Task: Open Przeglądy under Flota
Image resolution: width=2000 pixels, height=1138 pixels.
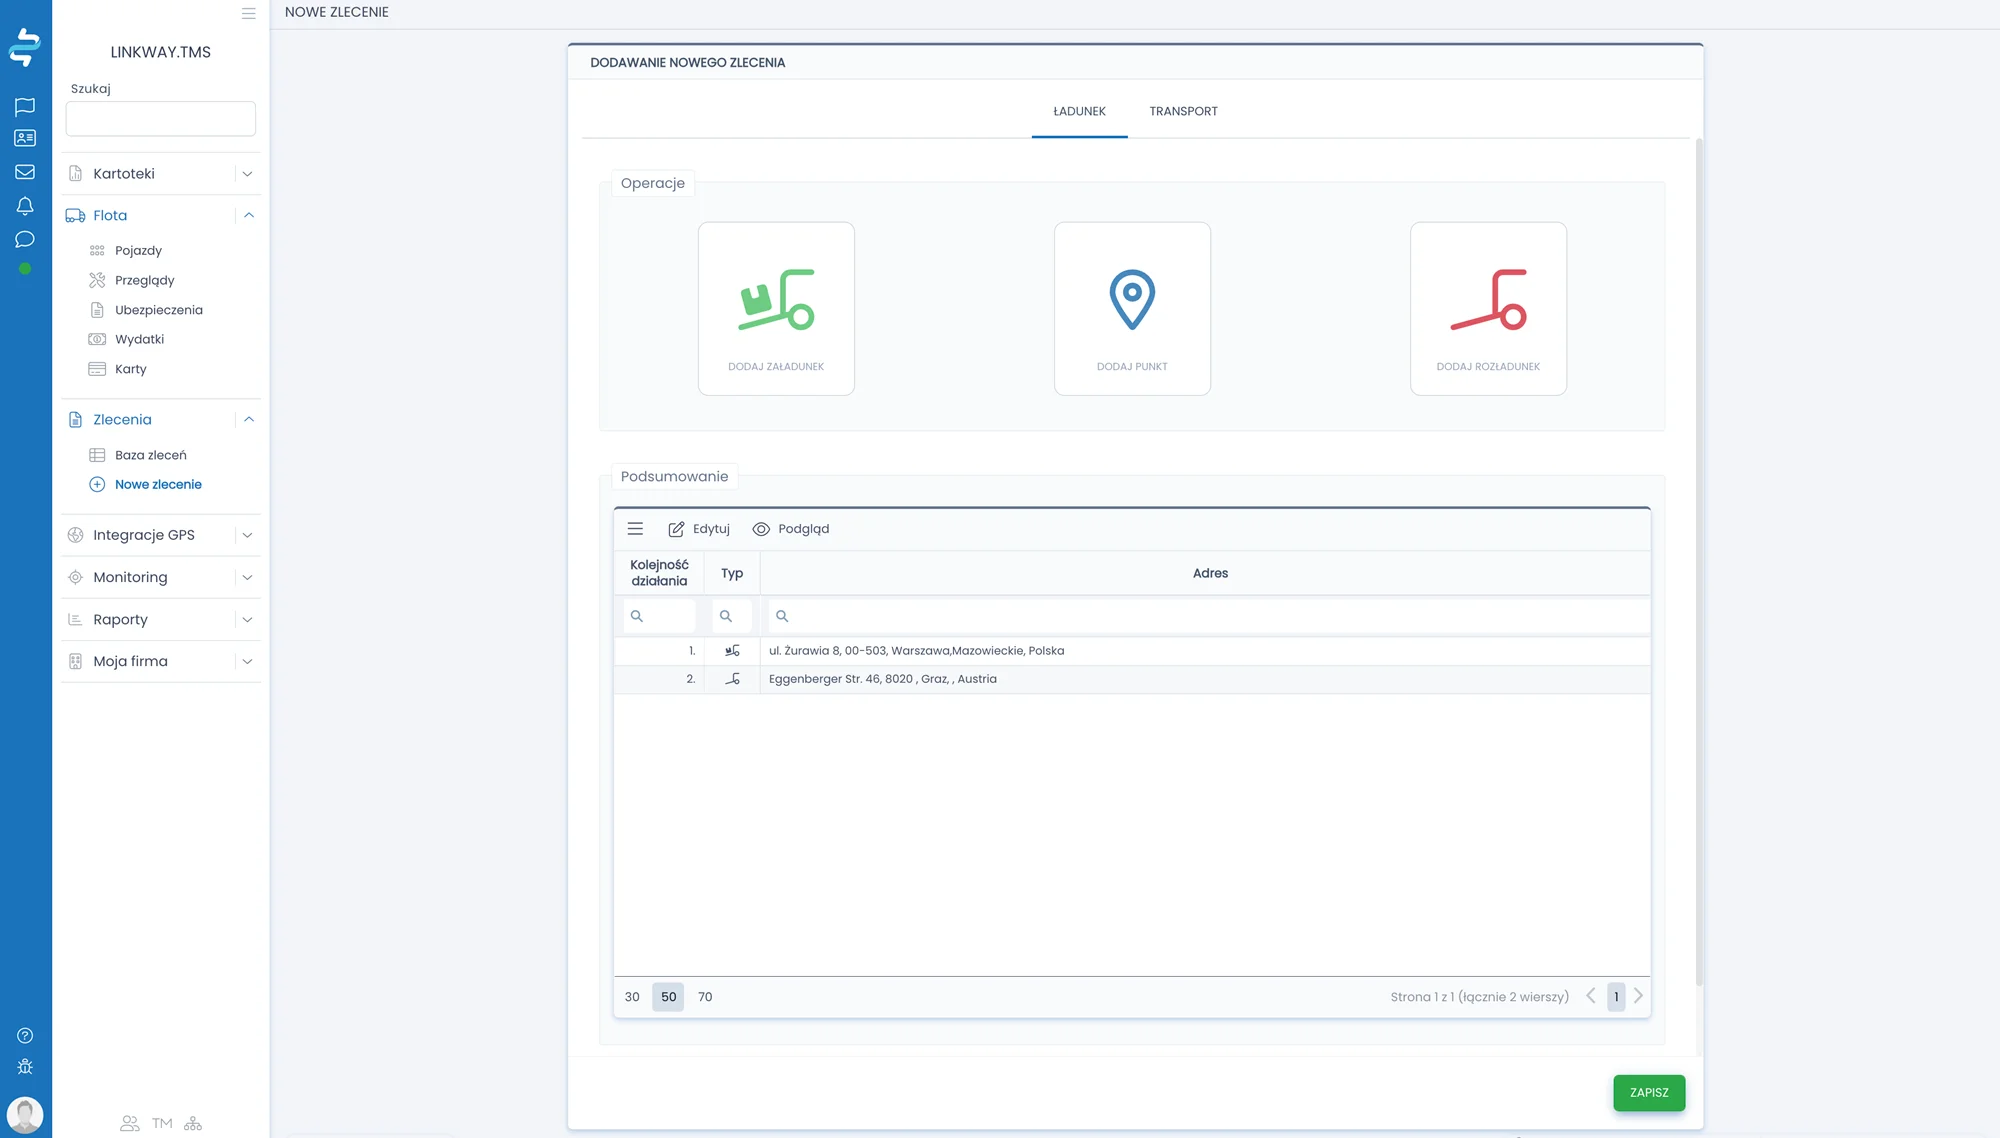Action: coord(144,280)
